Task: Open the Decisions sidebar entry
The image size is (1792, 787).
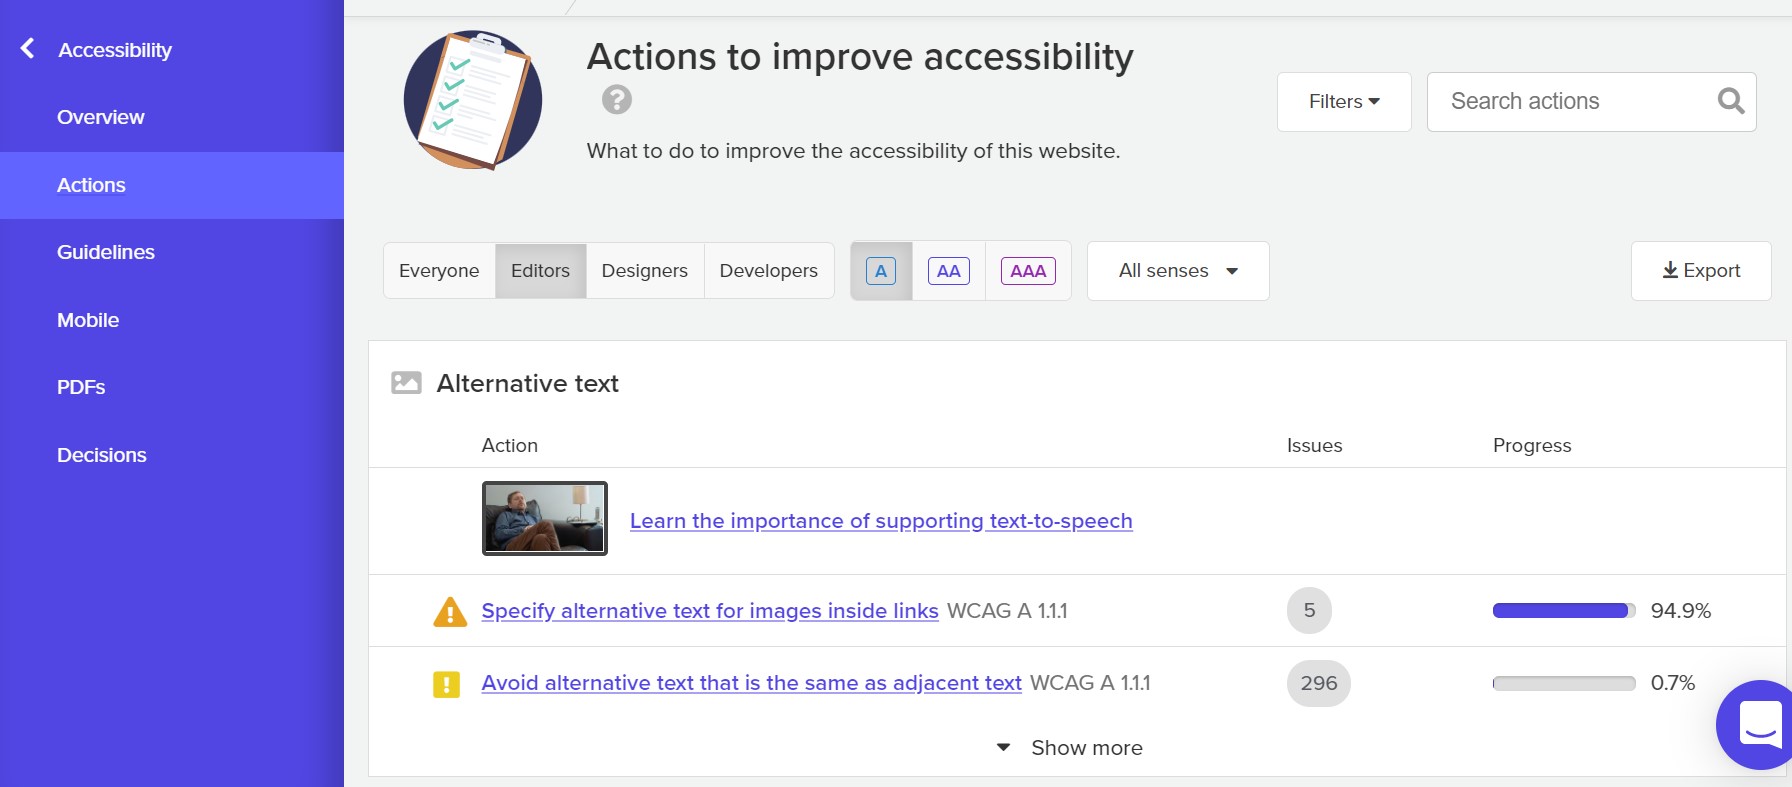Action: click(101, 454)
